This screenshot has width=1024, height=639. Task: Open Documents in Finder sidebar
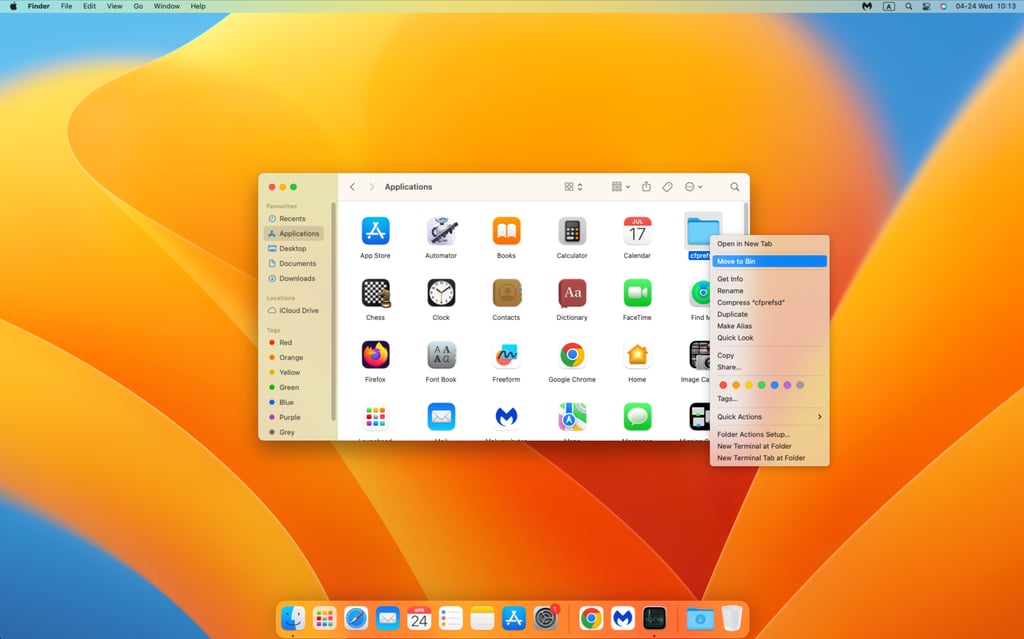[294, 264]
